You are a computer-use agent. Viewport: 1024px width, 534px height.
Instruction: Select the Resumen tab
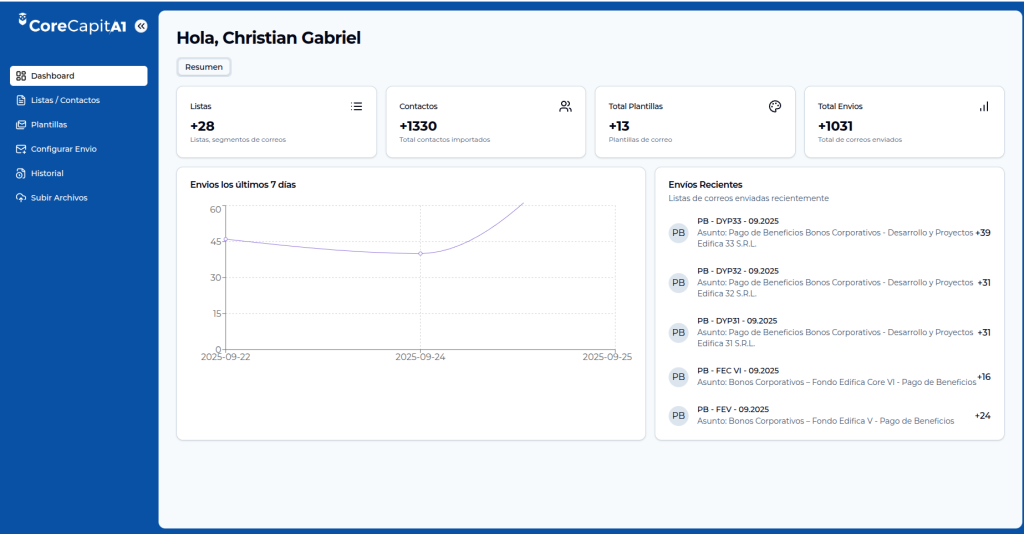[204, 67]
